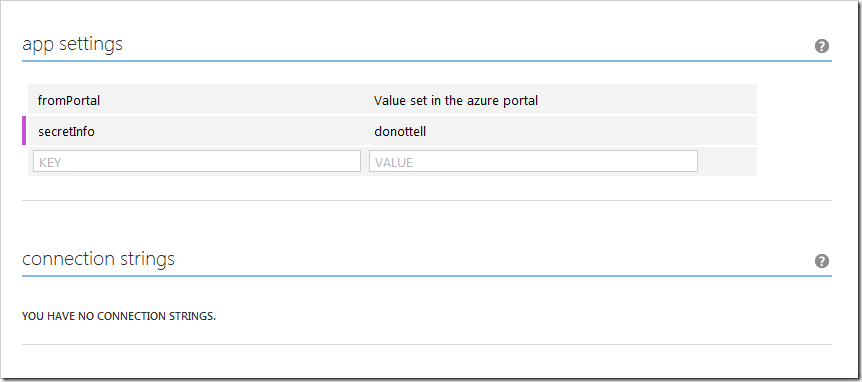
Task: Click the 'You have no connection strings' message
Action: pyautogui.click(x=119, y=317)
